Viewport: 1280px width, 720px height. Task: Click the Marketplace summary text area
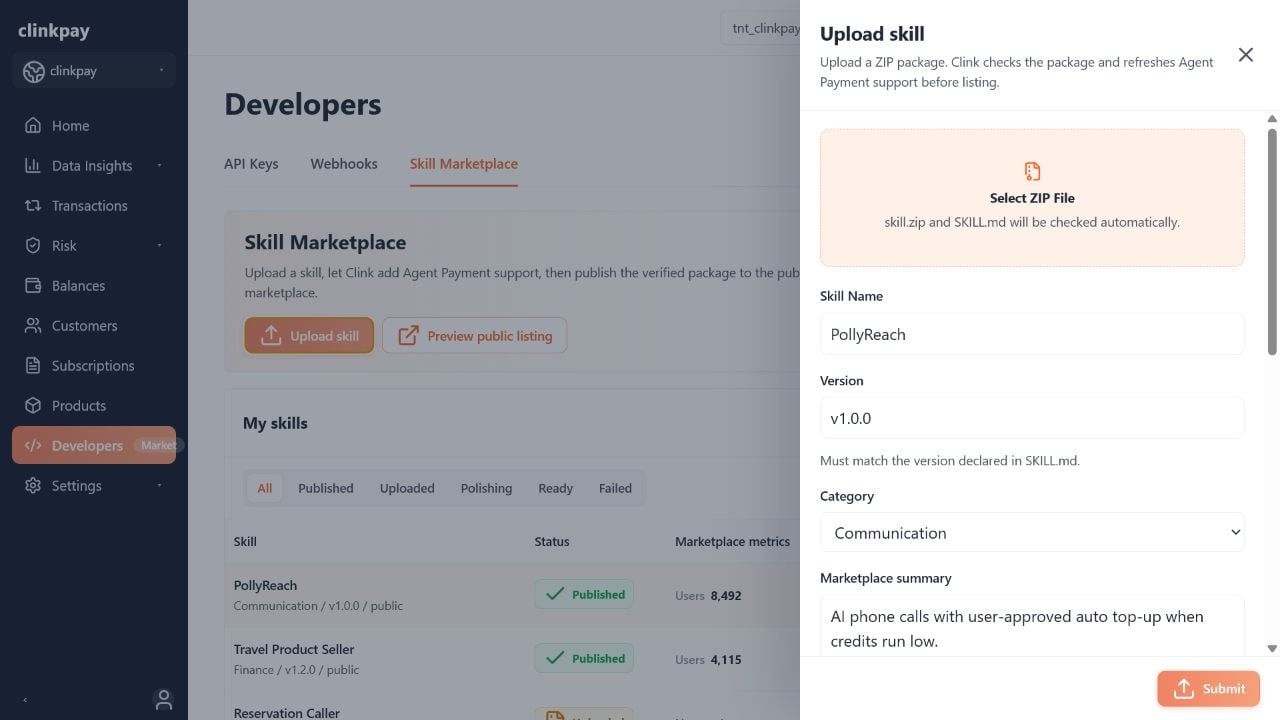tap(1032, 627)
